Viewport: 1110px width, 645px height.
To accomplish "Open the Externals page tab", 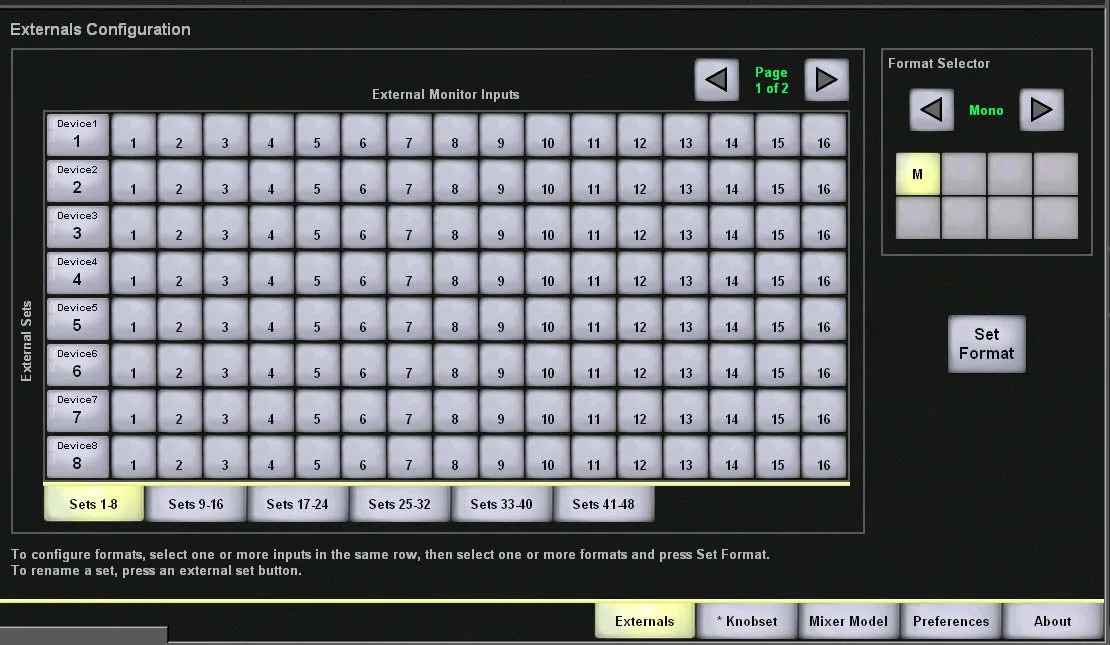I will coord(645,621).
